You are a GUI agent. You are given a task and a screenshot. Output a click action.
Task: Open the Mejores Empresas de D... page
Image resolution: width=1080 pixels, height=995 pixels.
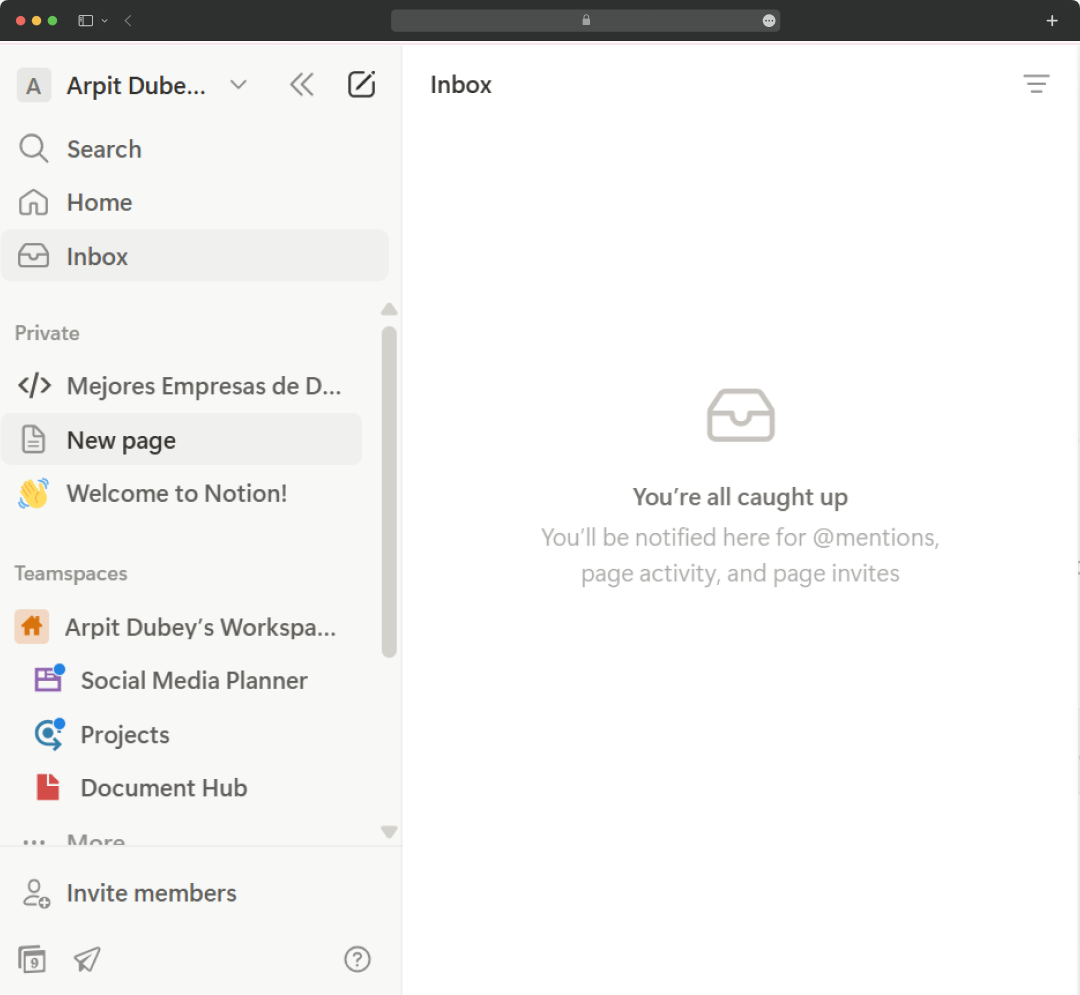pyautogui.click(x=205, y=385)
